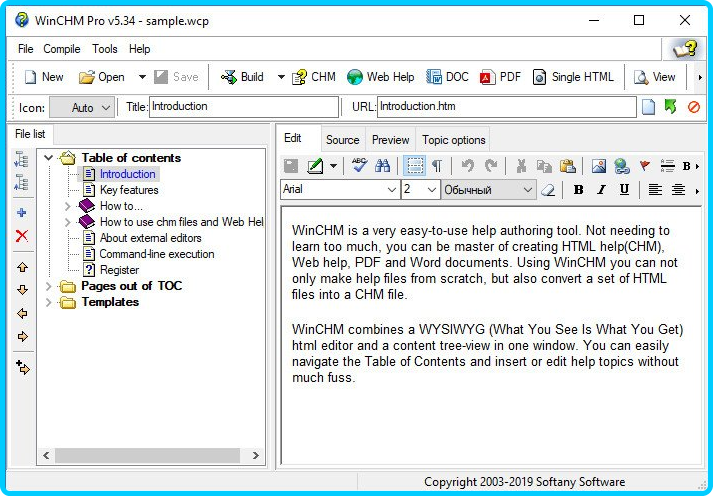The width and height of the screenshot is (713, 496).
Task: Click the Web Help button
Action: [380, 77]
